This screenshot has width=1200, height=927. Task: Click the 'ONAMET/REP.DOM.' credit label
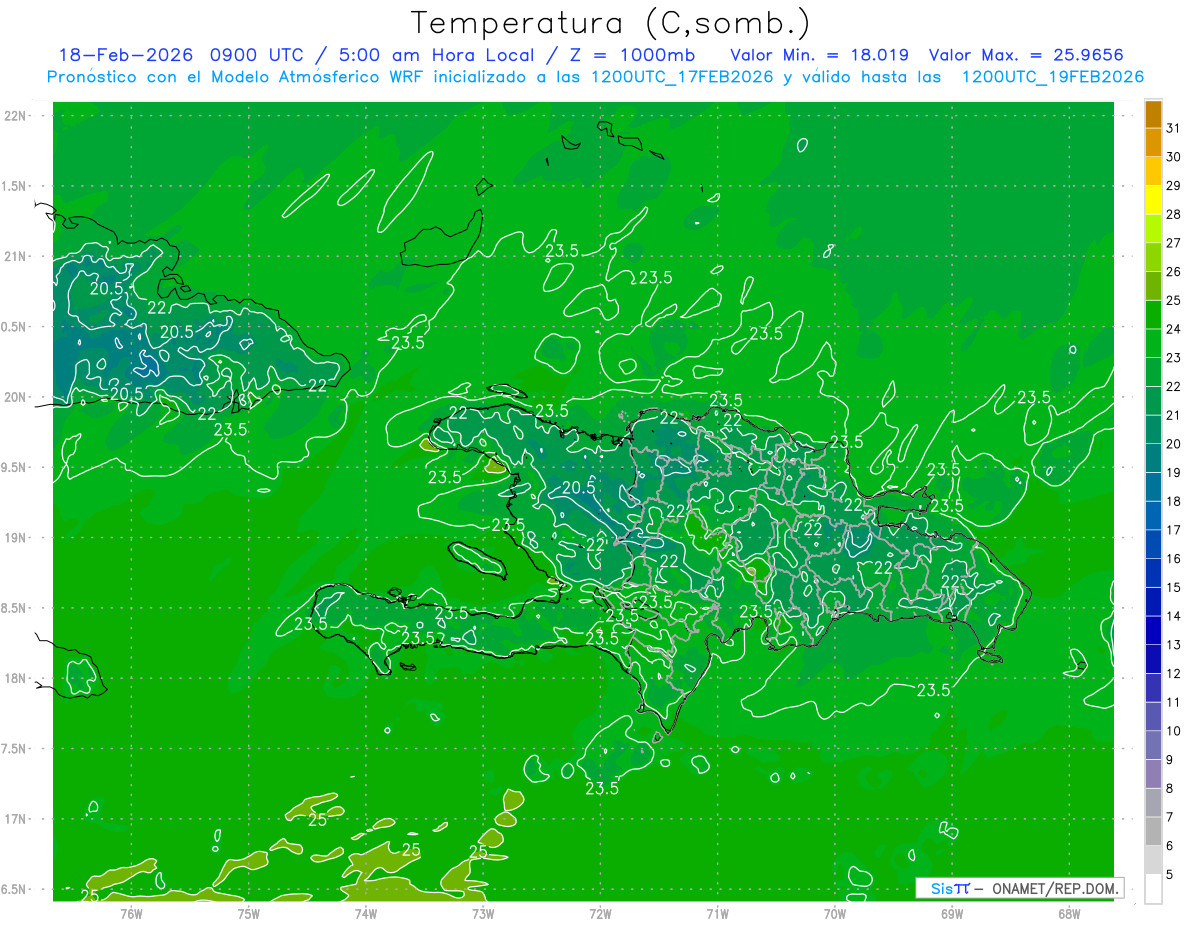point(1056,888)
